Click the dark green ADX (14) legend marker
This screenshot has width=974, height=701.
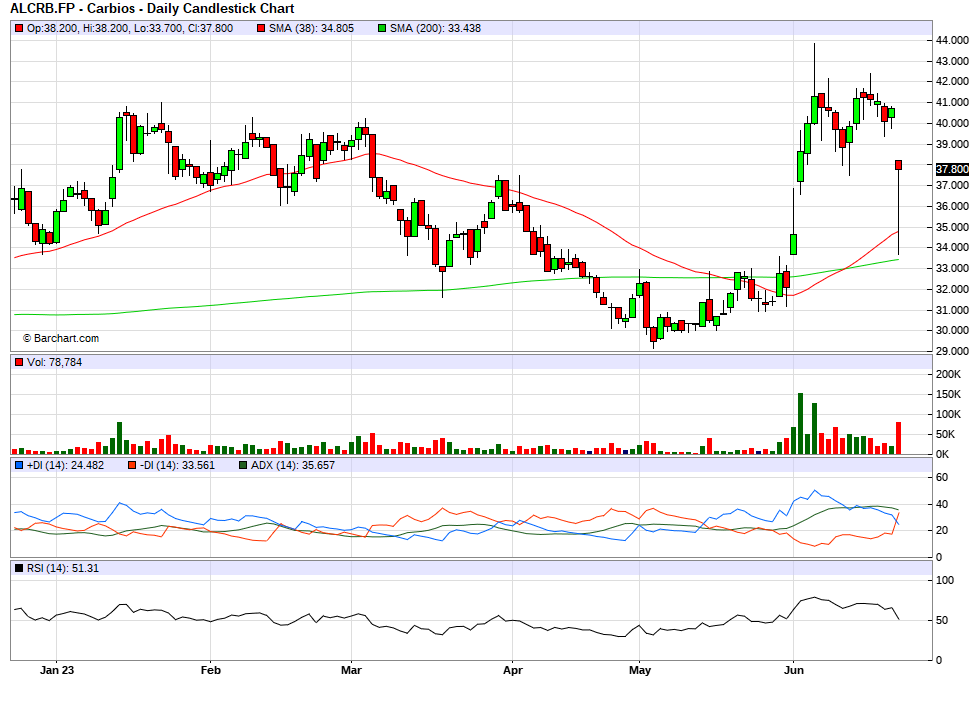[243, 465]
